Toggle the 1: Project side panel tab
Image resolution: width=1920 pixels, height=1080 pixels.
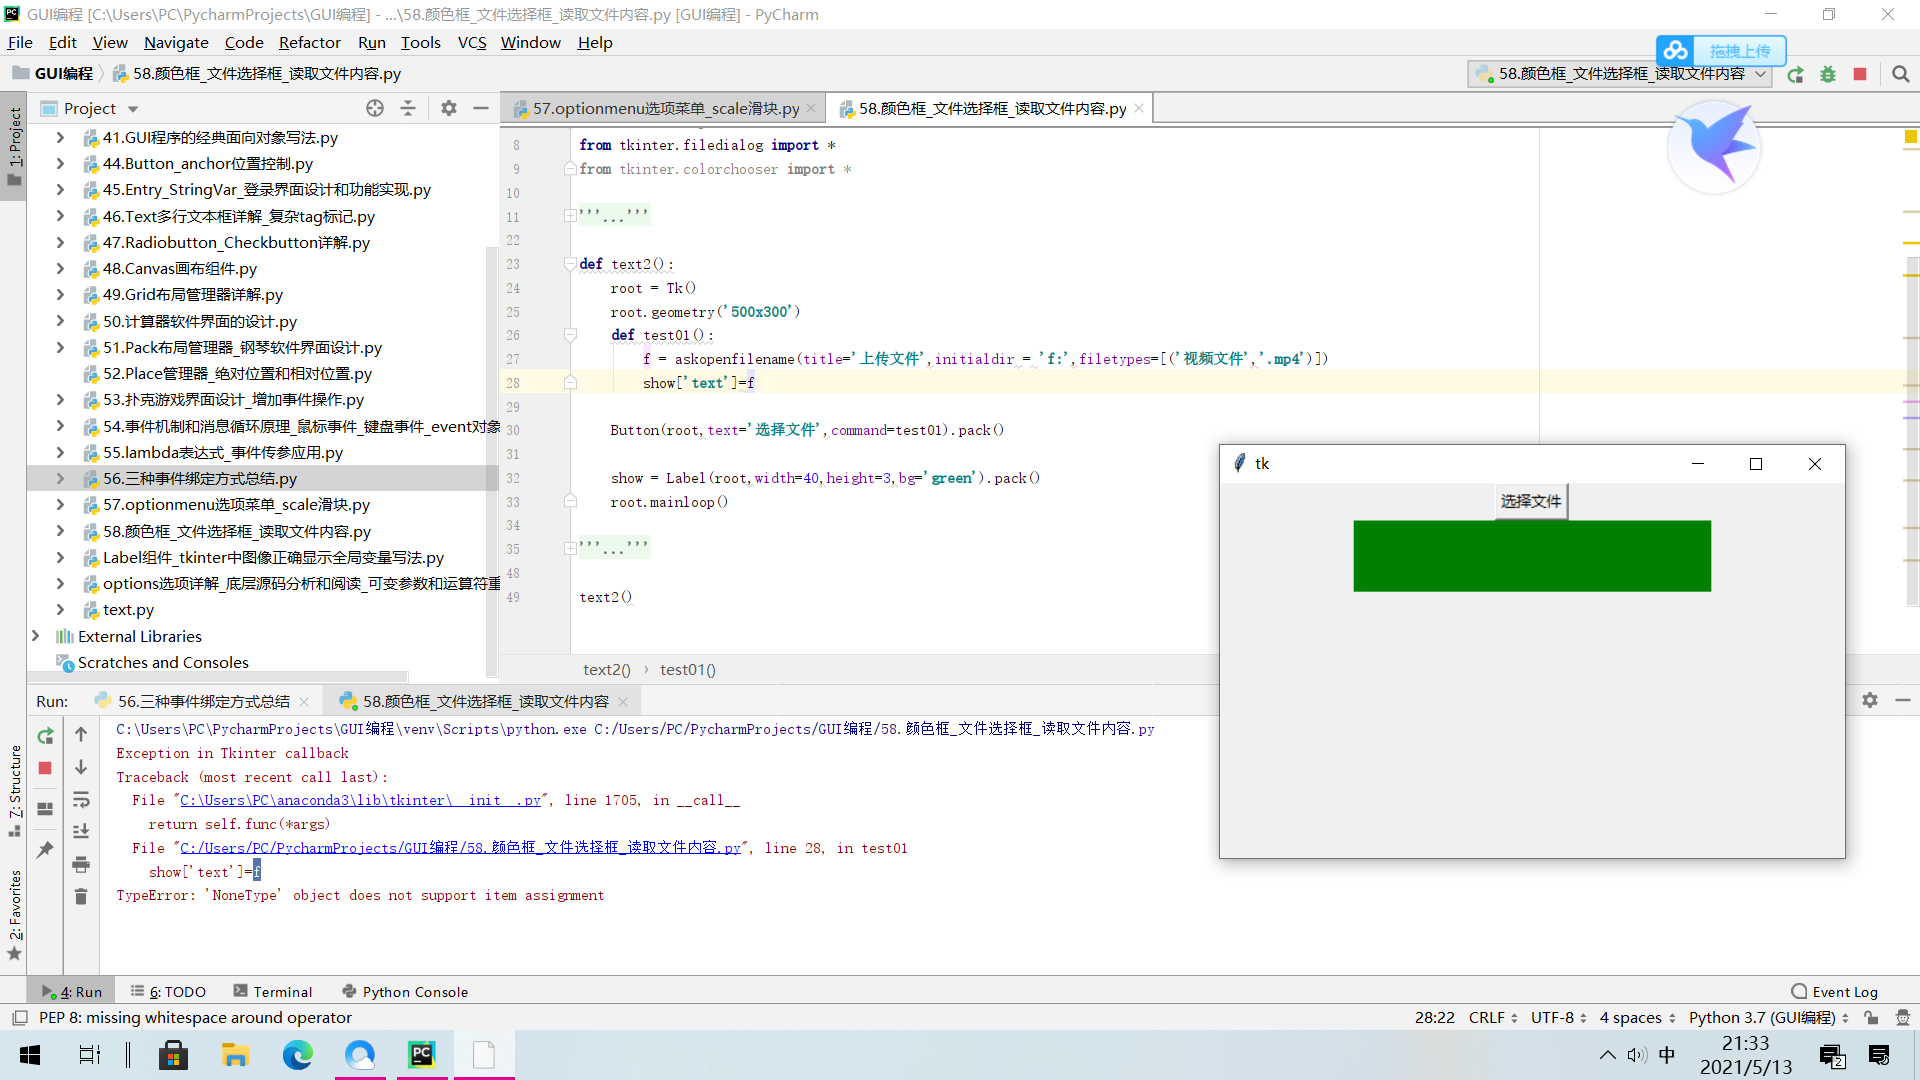14,148
